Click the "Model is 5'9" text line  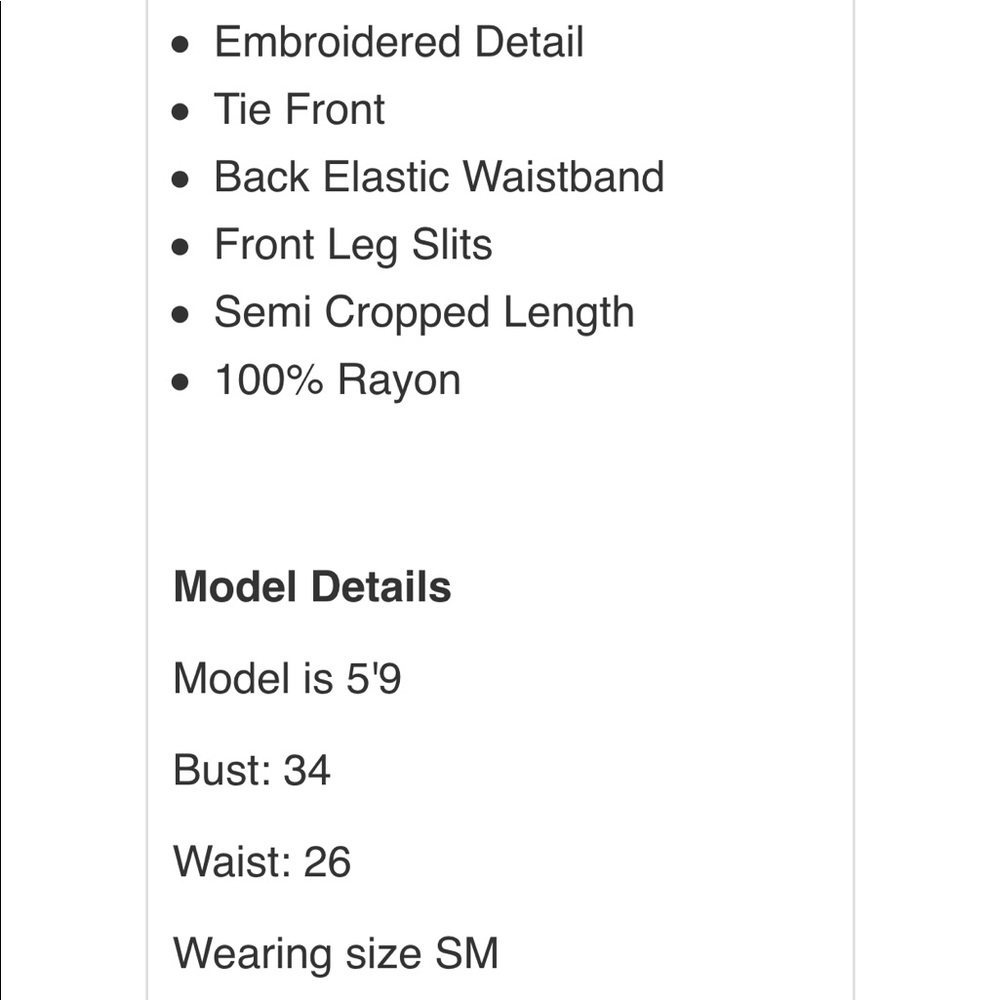click(287, 680)
